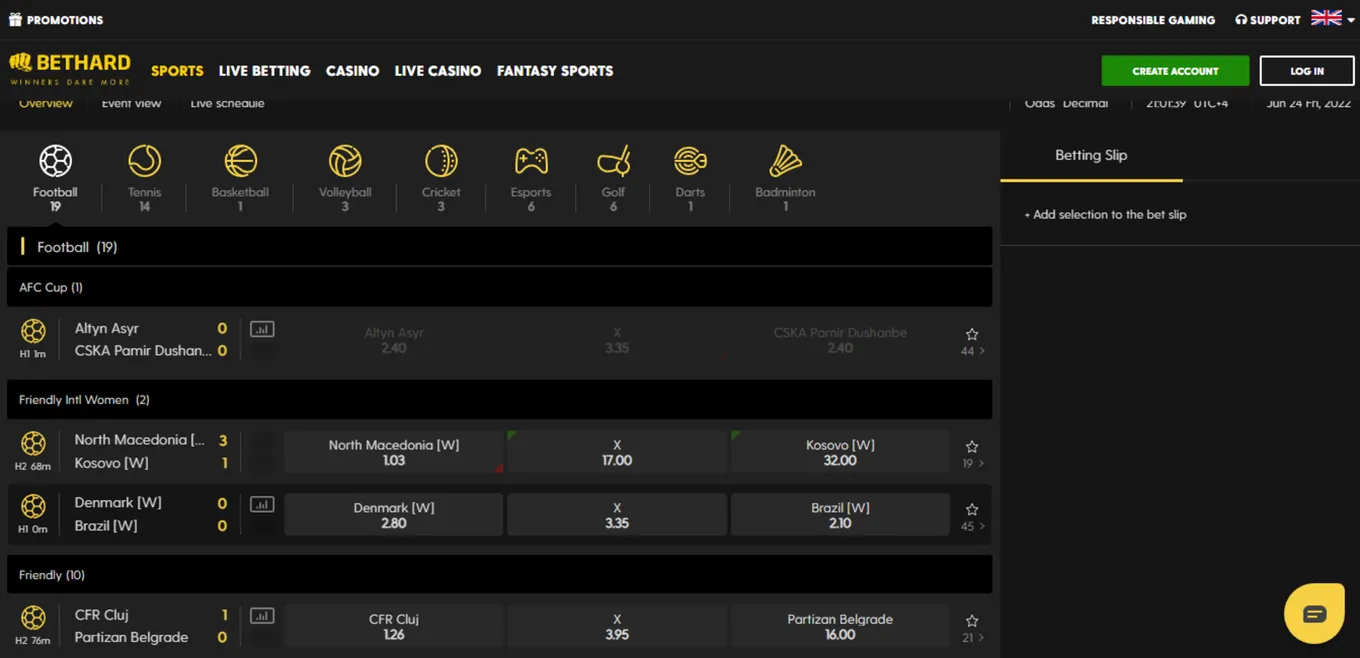1360x658 pixels.
Task: Select the Betting Slip tab
Action: point(1091,156)
